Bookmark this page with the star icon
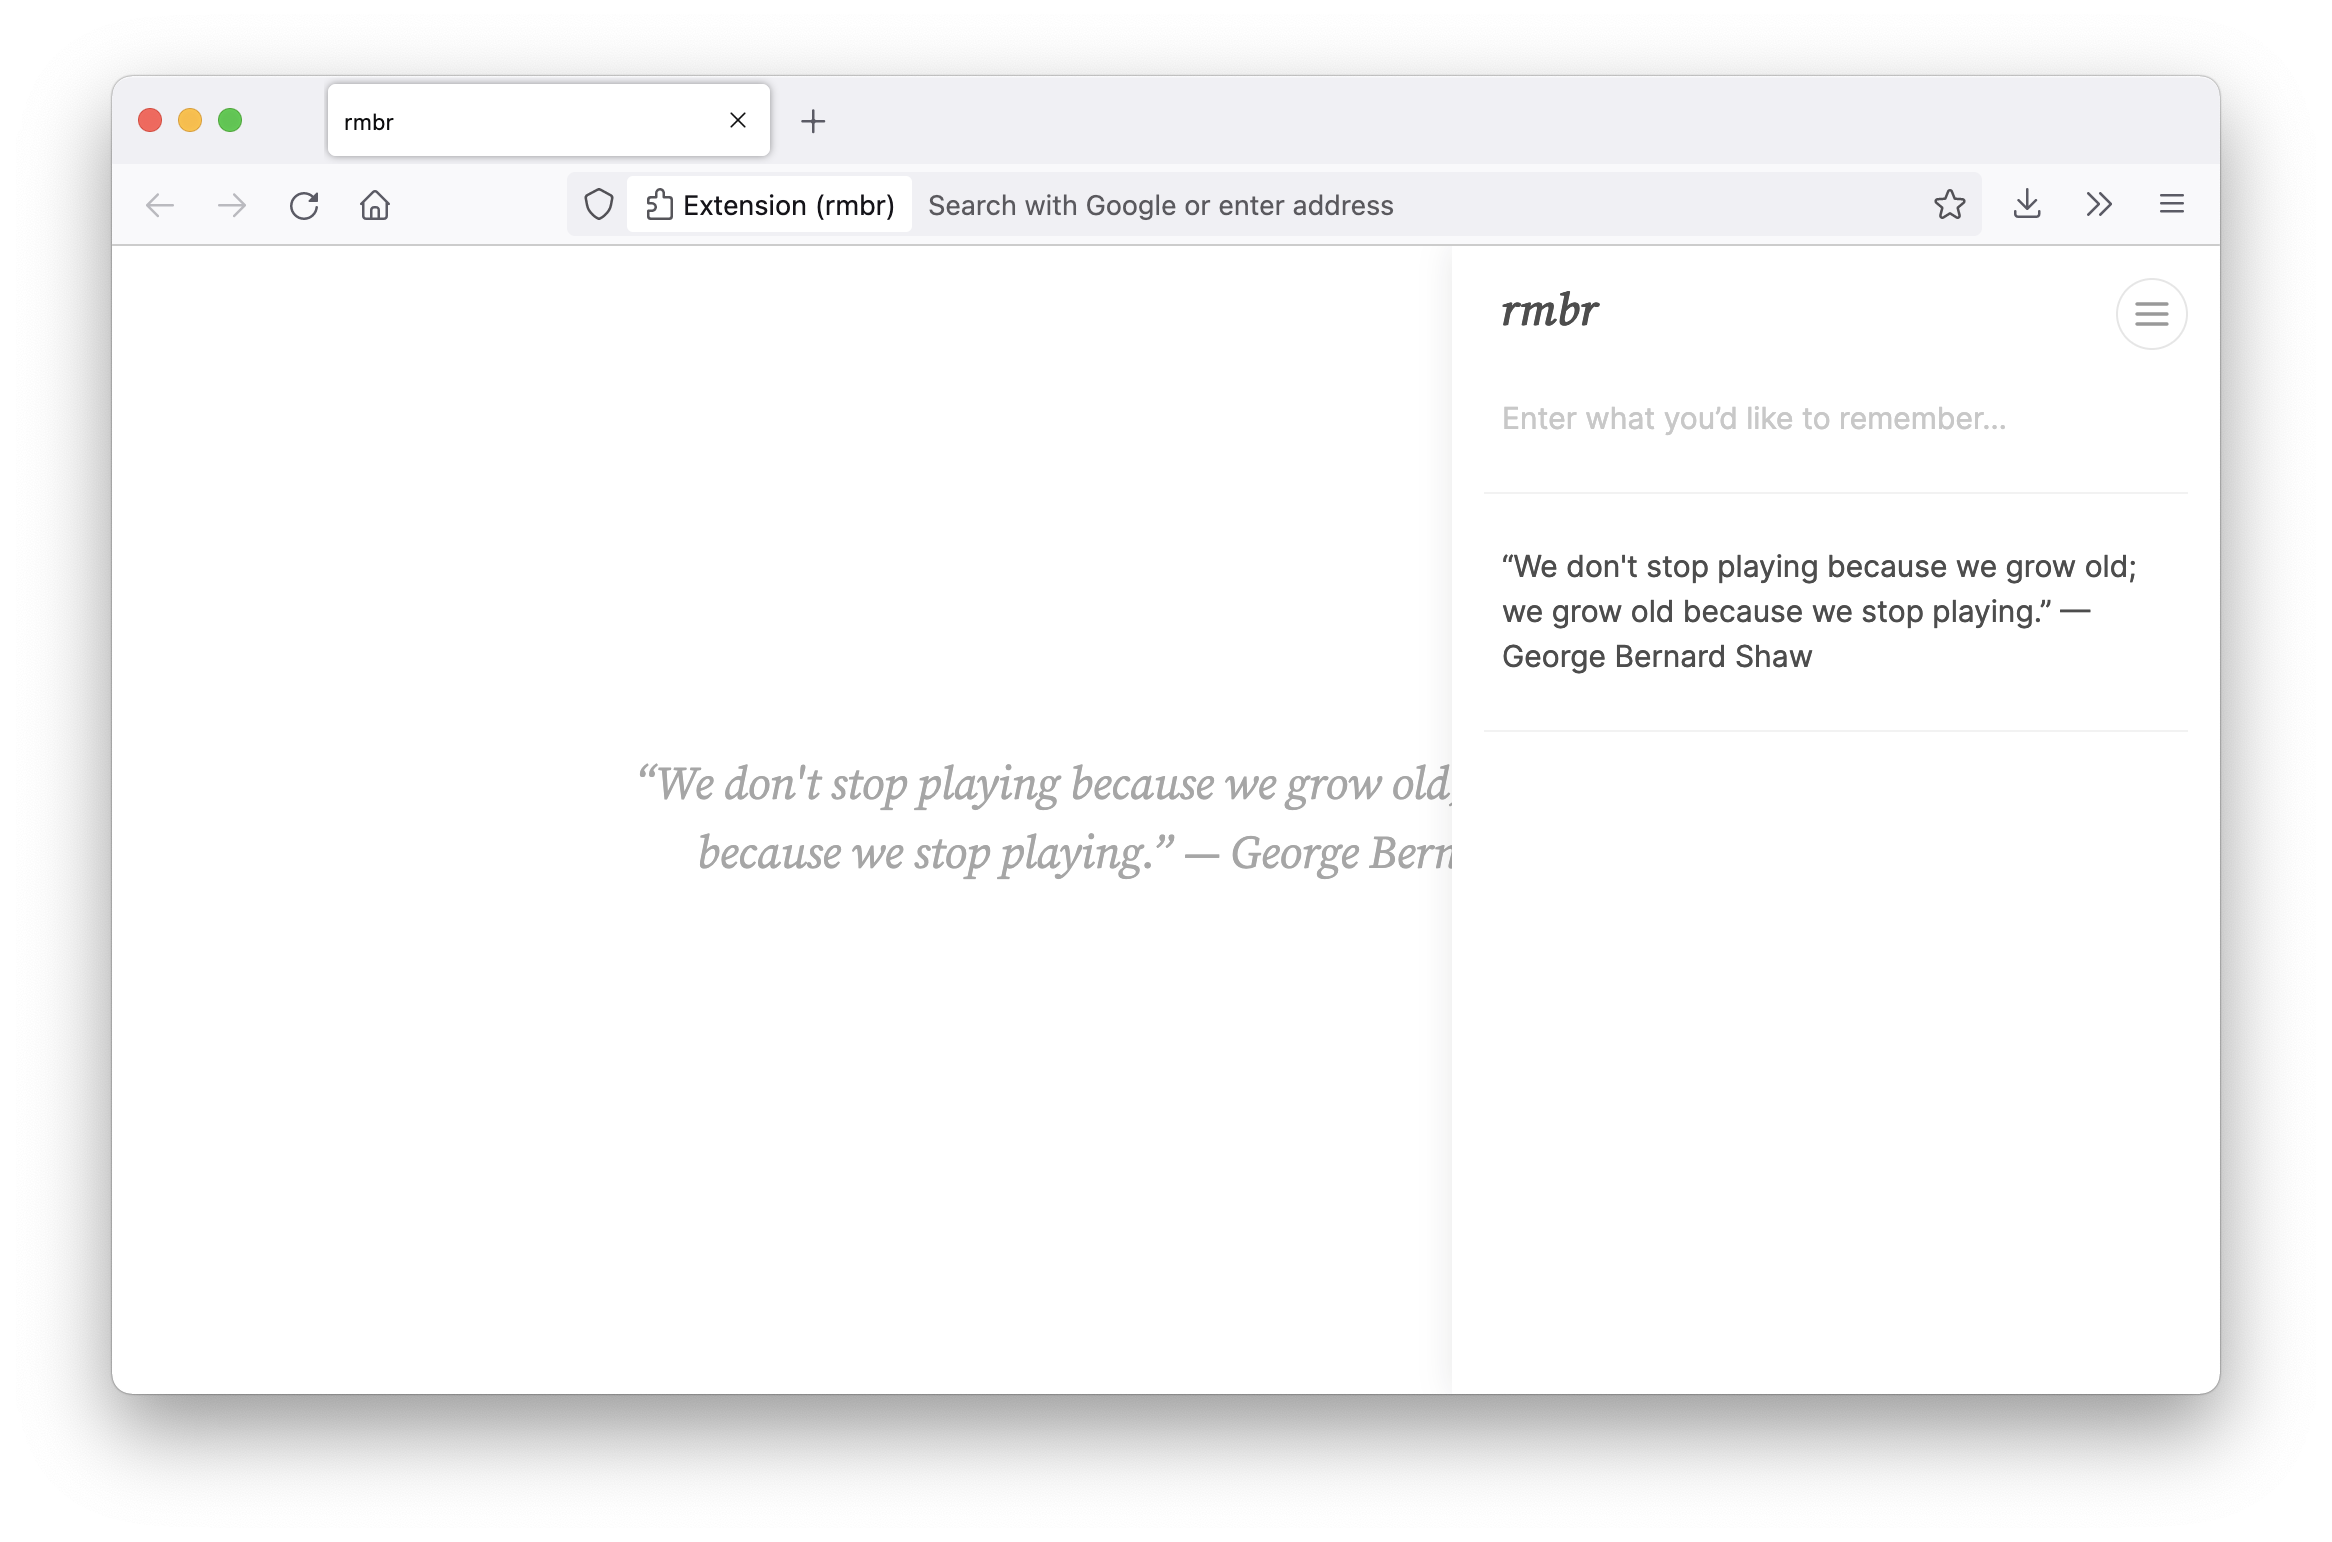 point(1949,205)
